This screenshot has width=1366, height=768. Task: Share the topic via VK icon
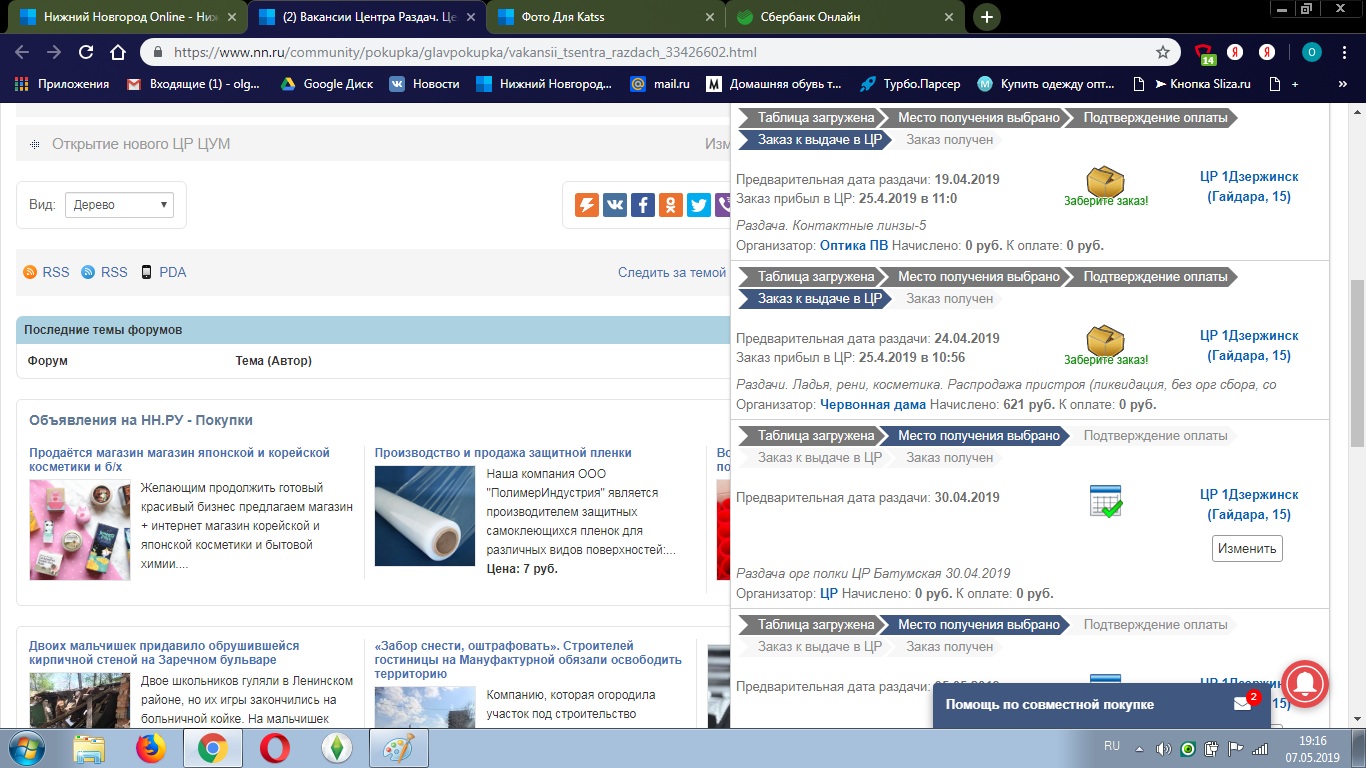click(x=615, y=205)
